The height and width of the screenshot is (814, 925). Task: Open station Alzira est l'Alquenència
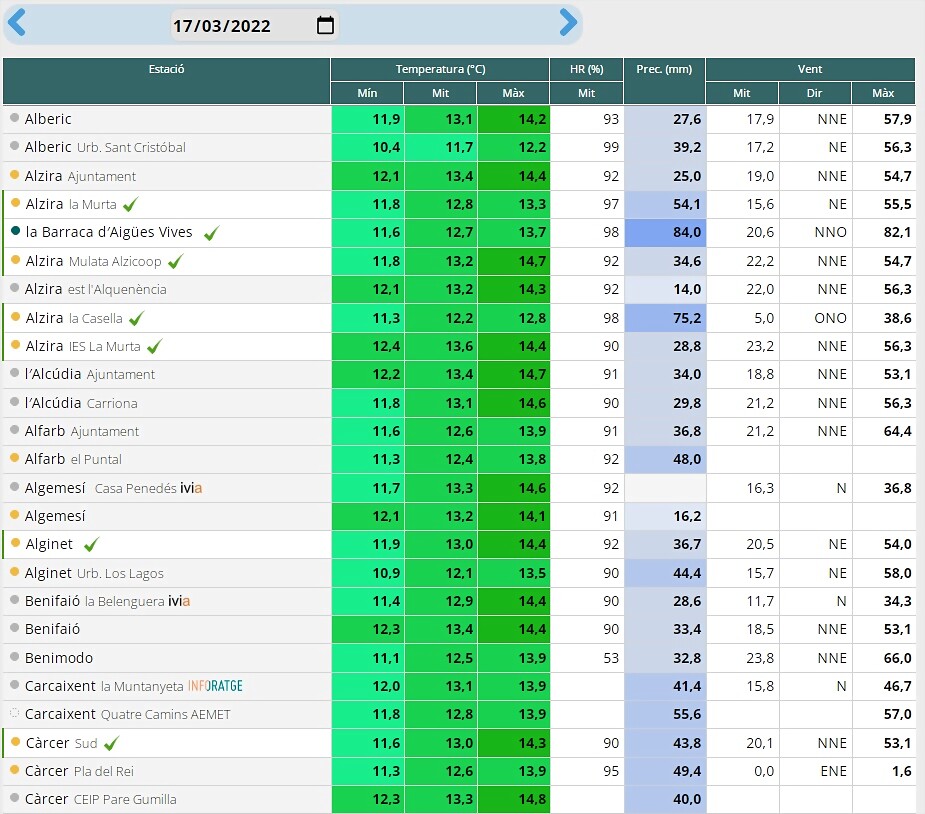(96, 289)
